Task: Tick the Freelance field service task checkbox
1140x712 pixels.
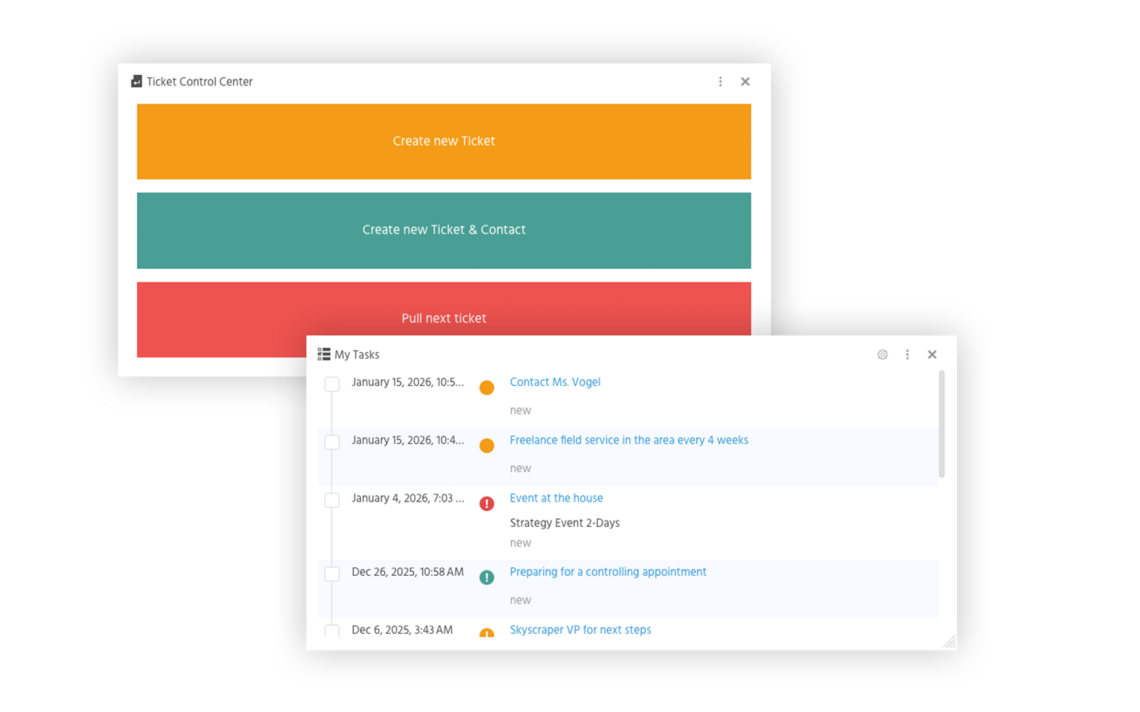Action: tap(332, 442)
